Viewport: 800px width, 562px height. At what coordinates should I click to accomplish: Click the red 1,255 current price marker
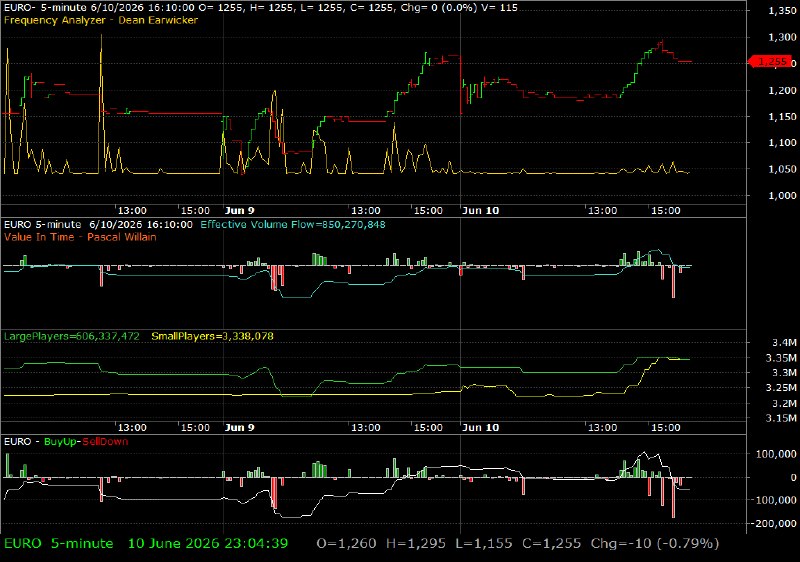[x=770, y=62]
